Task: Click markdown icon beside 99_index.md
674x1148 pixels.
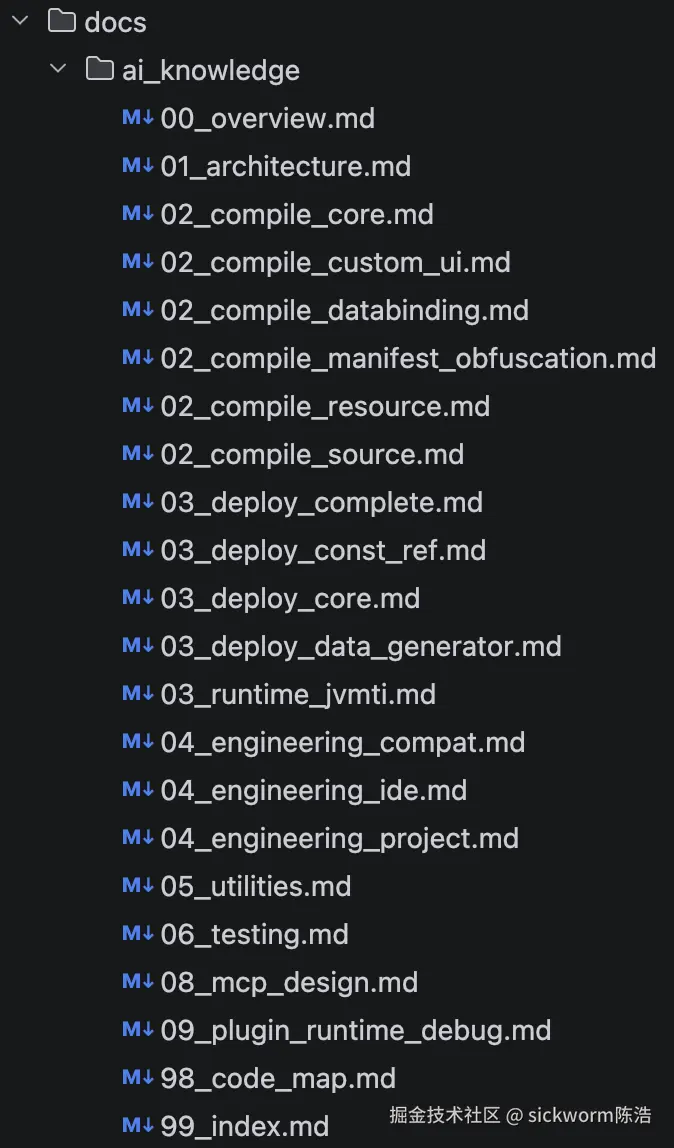Action: click(137, 1126)
